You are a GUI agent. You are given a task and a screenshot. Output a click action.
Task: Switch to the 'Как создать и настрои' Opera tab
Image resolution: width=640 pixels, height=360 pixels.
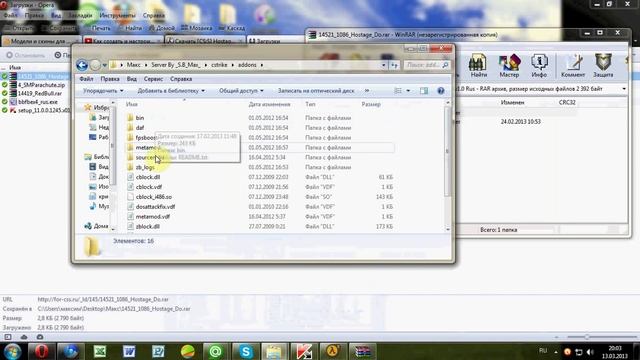click(123, 41)
